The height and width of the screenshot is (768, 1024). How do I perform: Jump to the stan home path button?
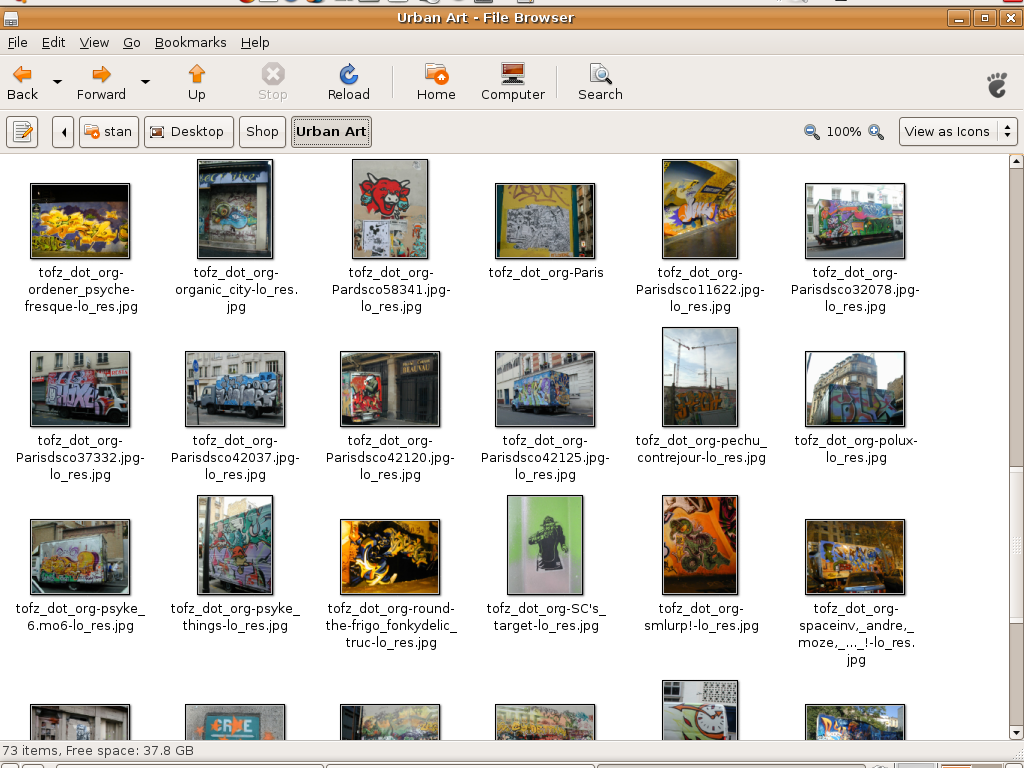tap(108, 132)
